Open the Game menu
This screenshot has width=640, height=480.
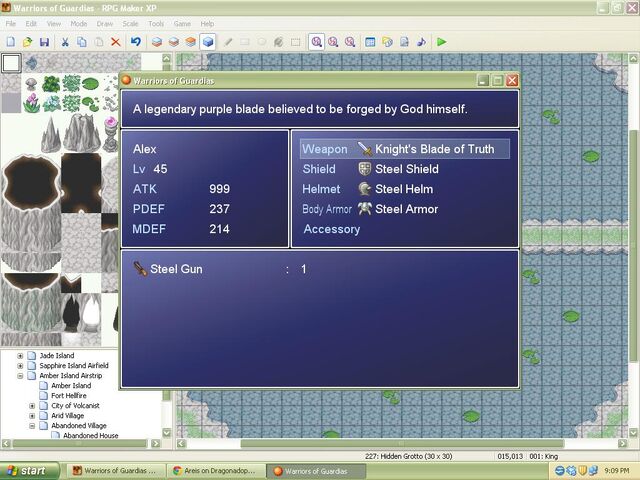point(182,24)
